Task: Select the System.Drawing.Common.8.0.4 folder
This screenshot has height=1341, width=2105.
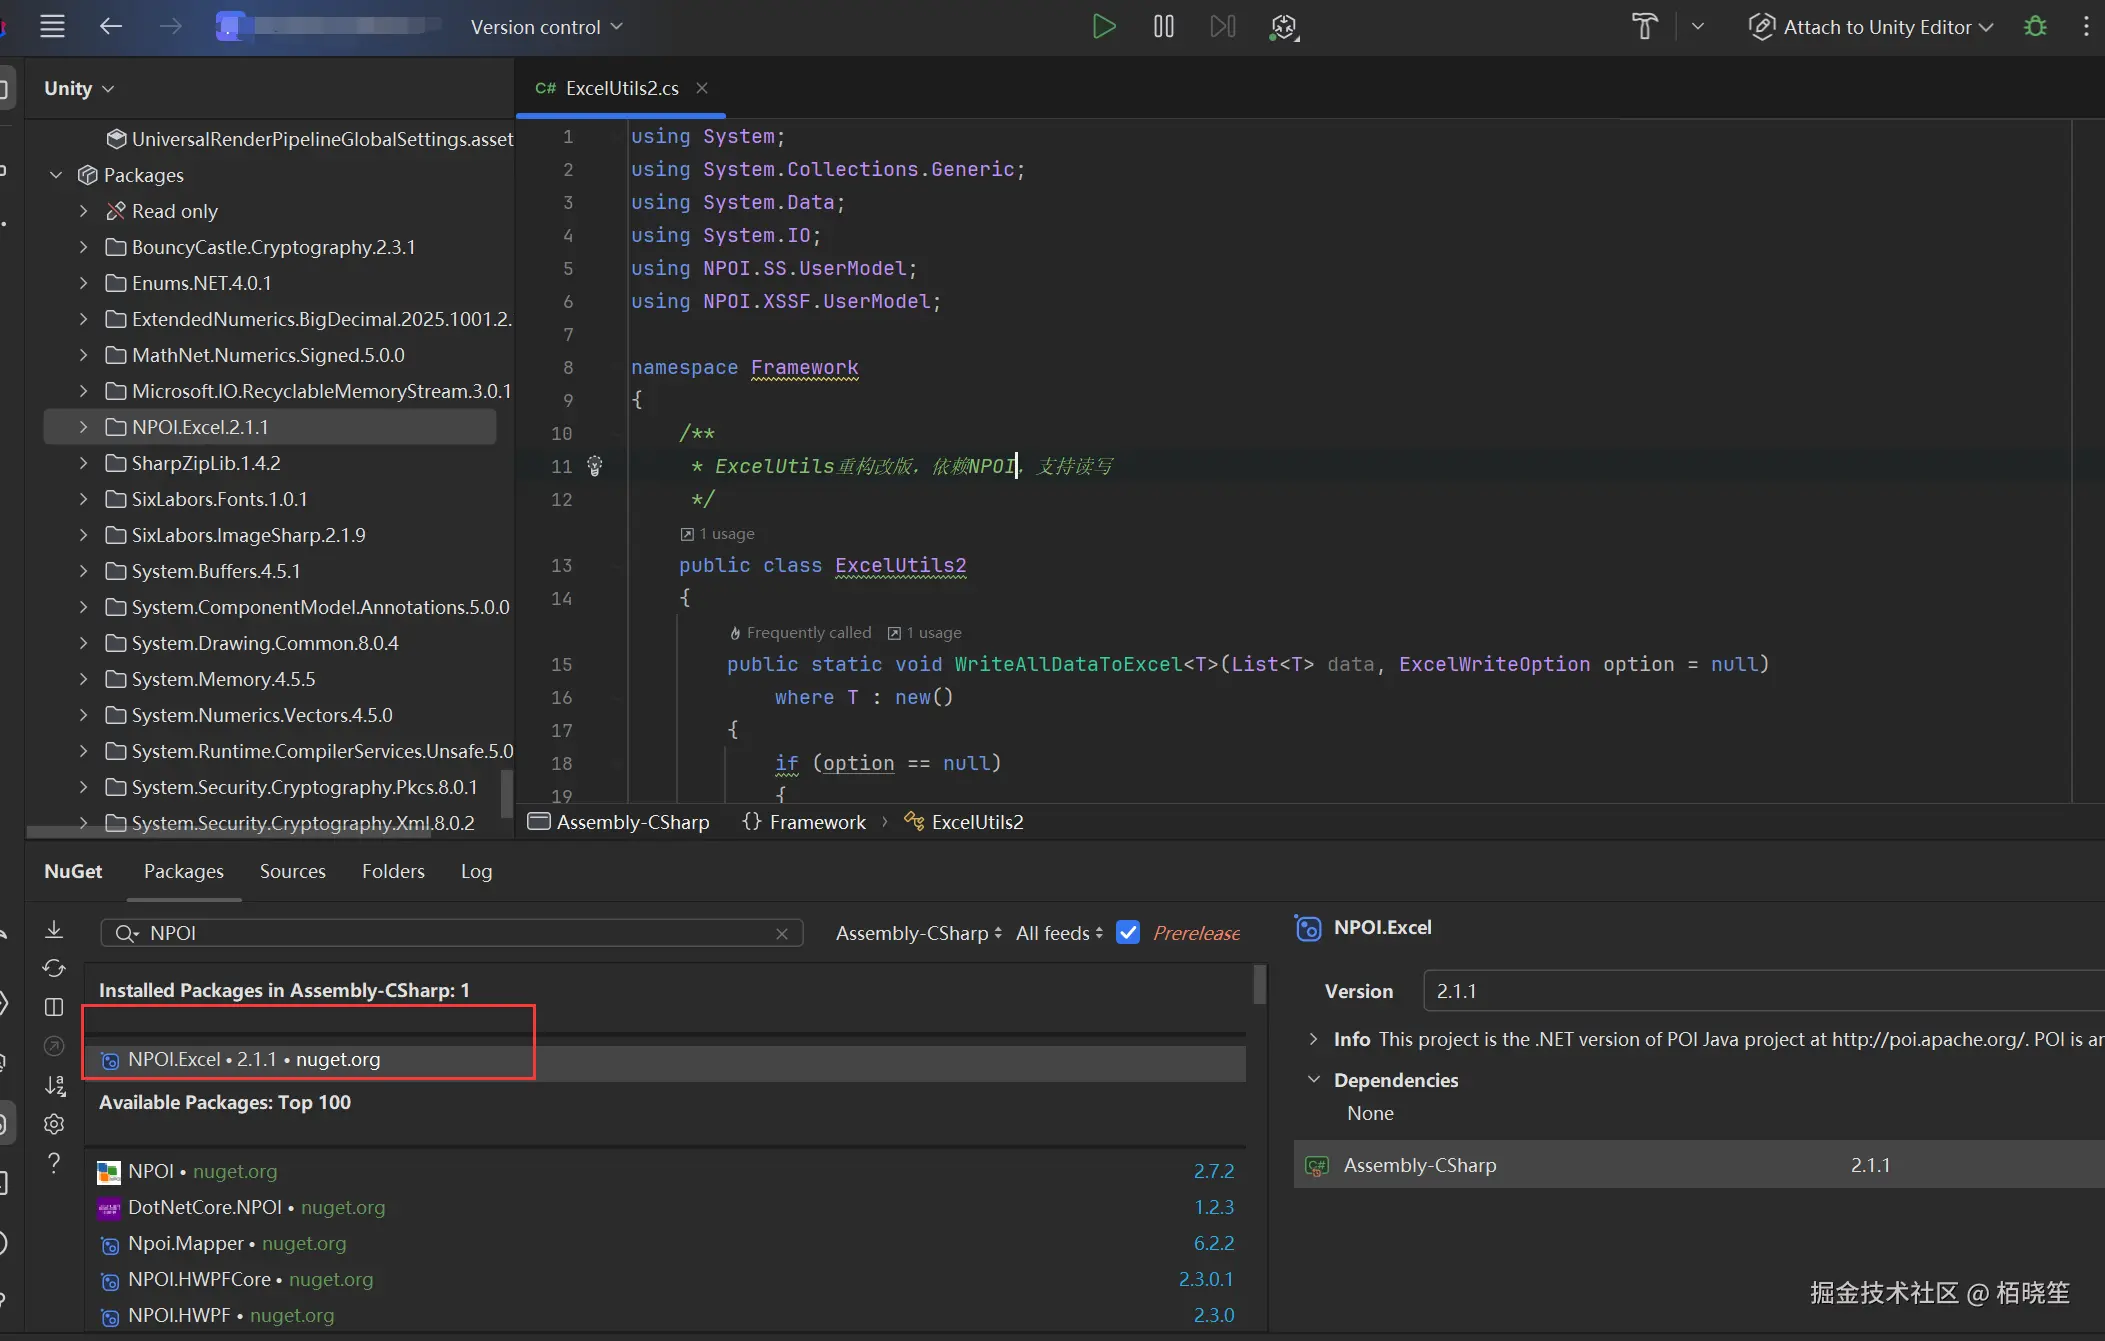Action: 265,643
